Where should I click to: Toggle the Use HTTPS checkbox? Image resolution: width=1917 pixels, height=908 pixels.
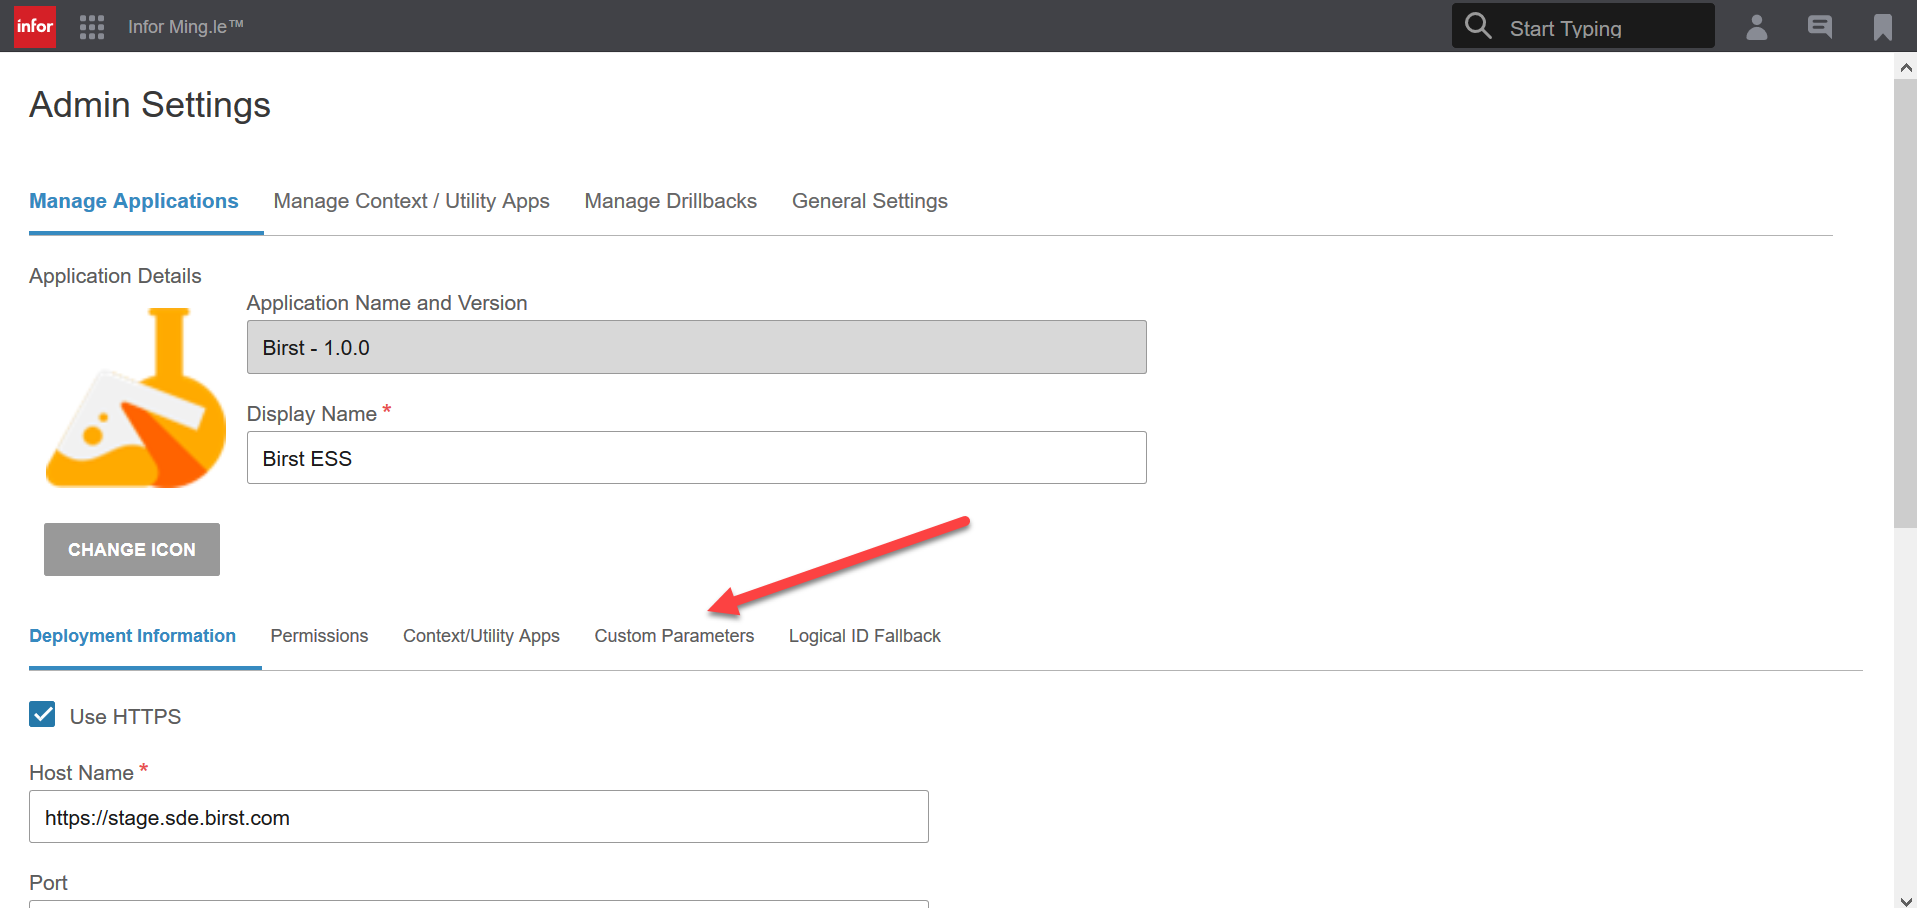point(42,714)
